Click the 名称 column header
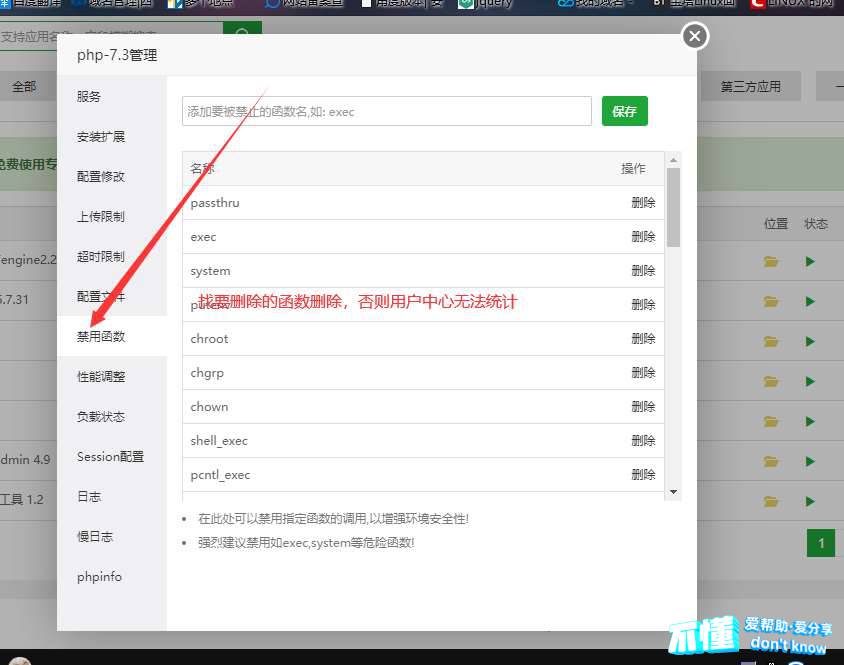 coord(202,169)
